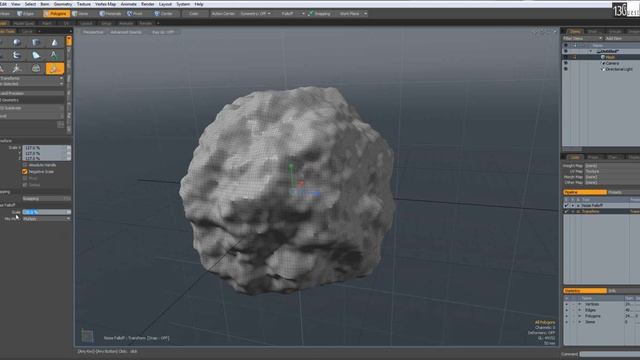Click the Scale Z percentage field

tap(46, 158)
